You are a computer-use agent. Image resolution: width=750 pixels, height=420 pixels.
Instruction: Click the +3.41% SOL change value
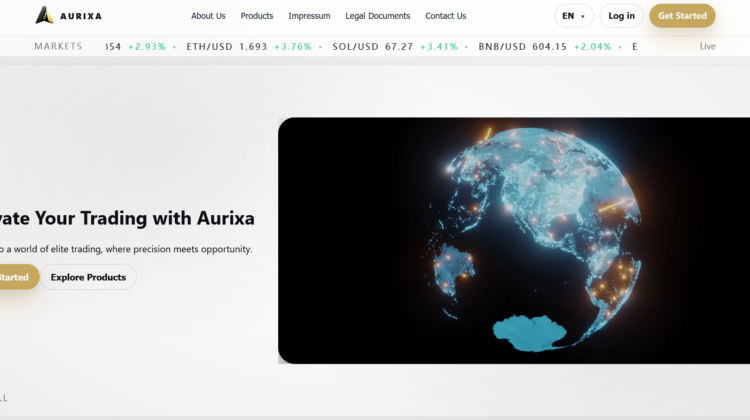click(439, 46)
